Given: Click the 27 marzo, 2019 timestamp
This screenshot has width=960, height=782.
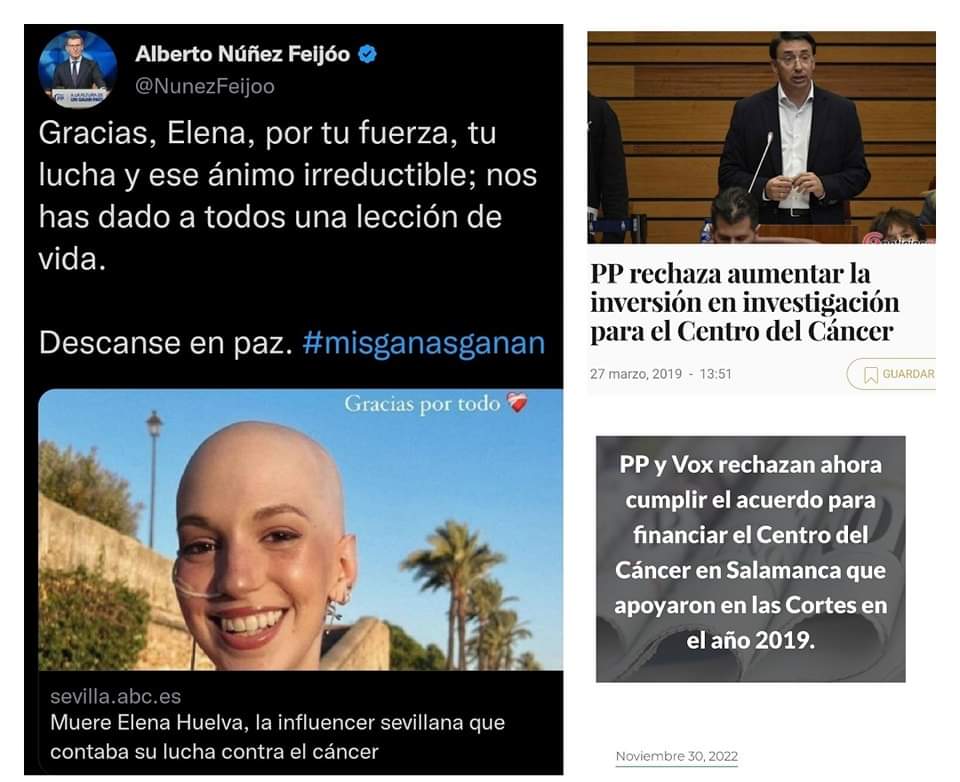Looking at the screenshot, I should tap(636, 374).
